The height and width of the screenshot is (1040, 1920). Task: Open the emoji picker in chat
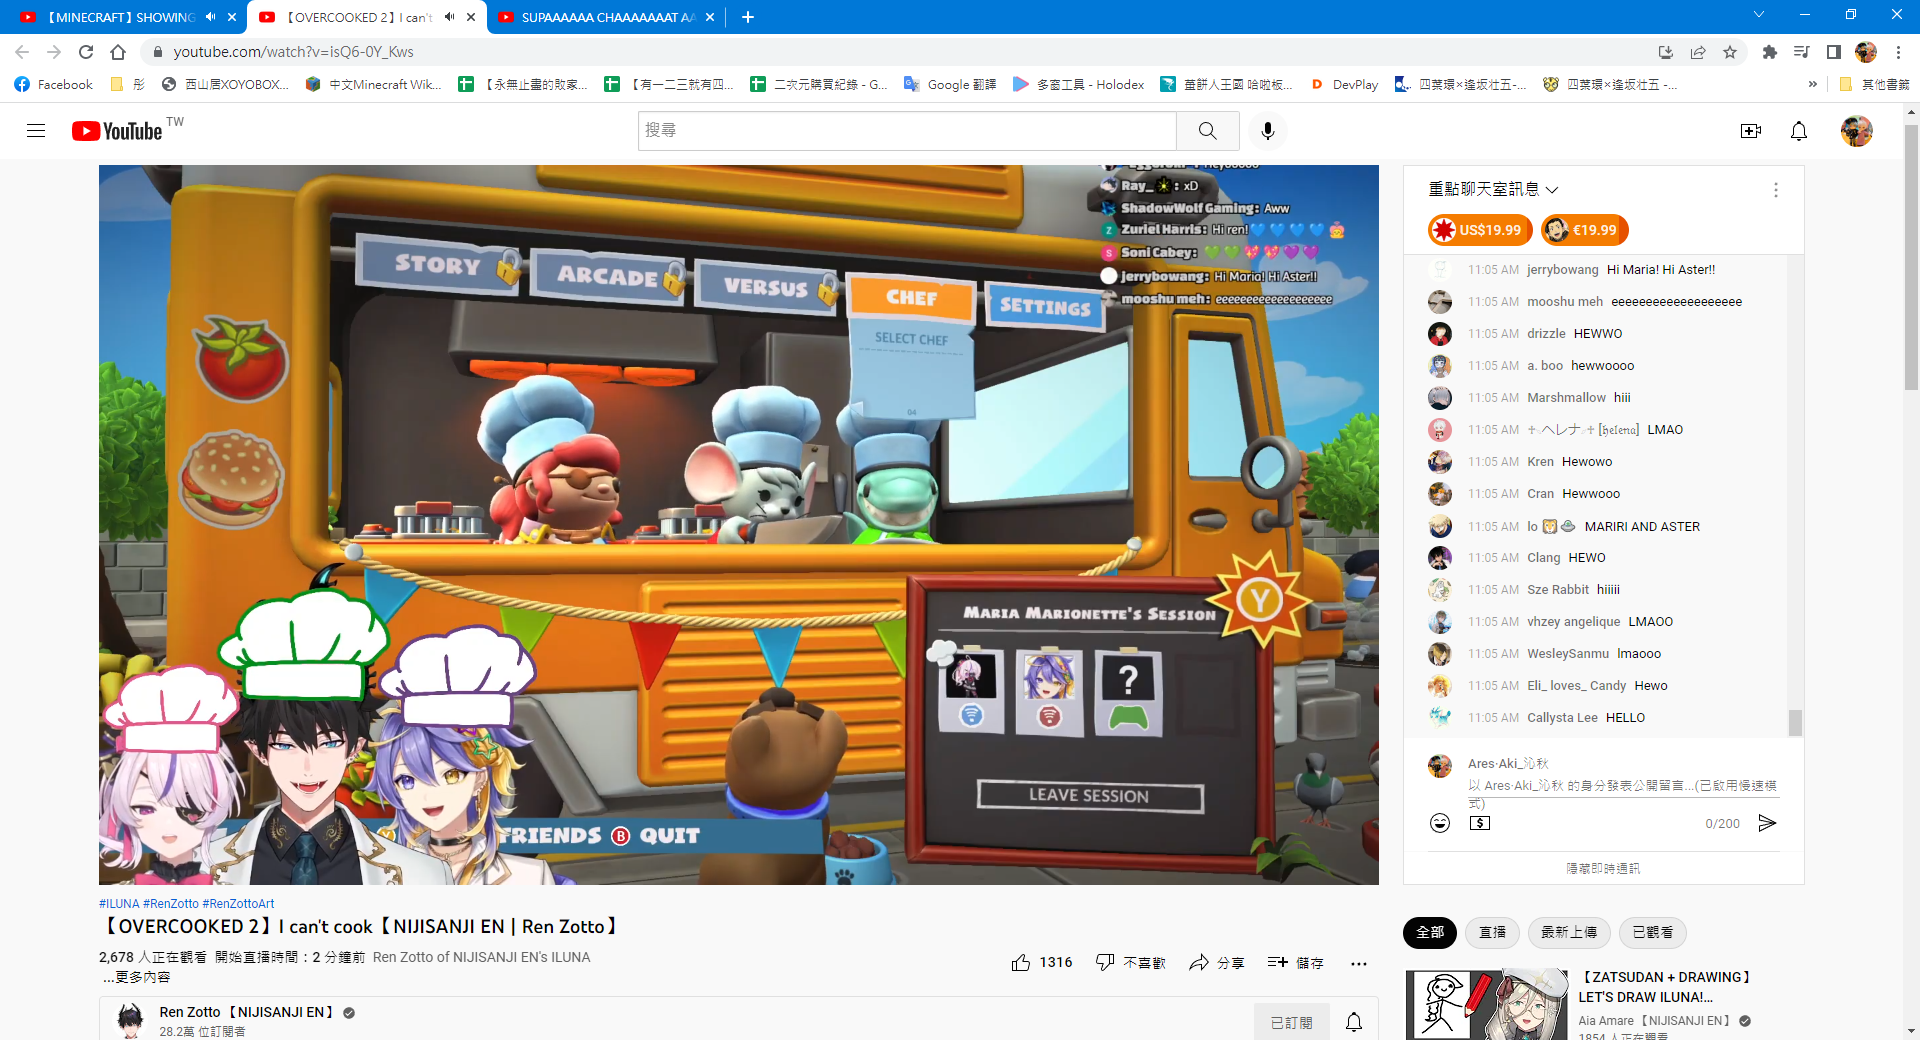point(1440,823)
